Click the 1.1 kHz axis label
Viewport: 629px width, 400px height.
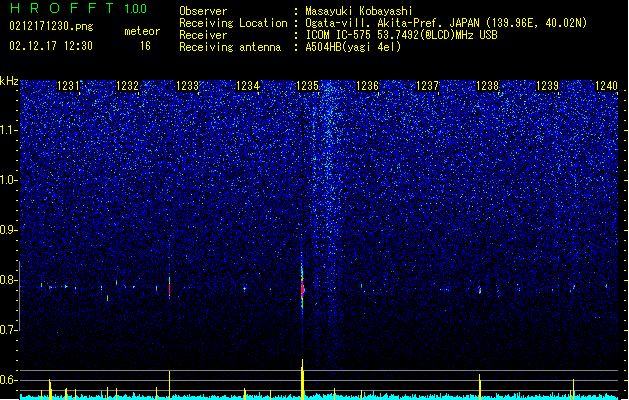click(9, 130)
